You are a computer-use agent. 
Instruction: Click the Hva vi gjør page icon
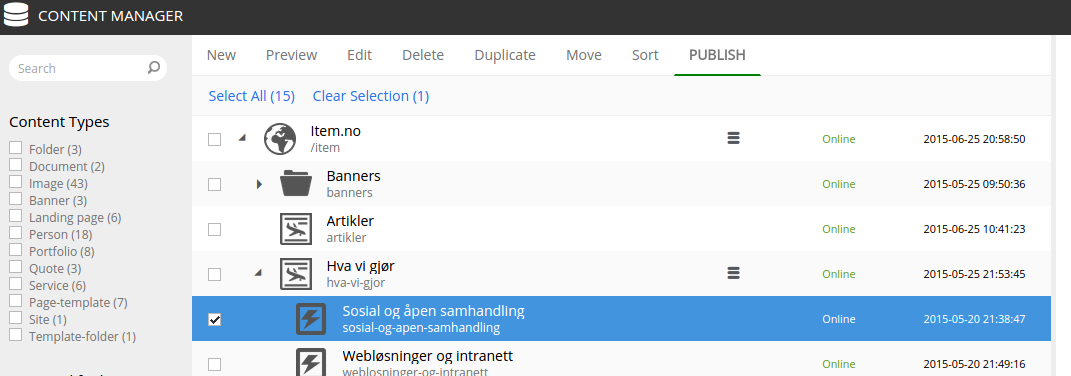tap(296, 274)
